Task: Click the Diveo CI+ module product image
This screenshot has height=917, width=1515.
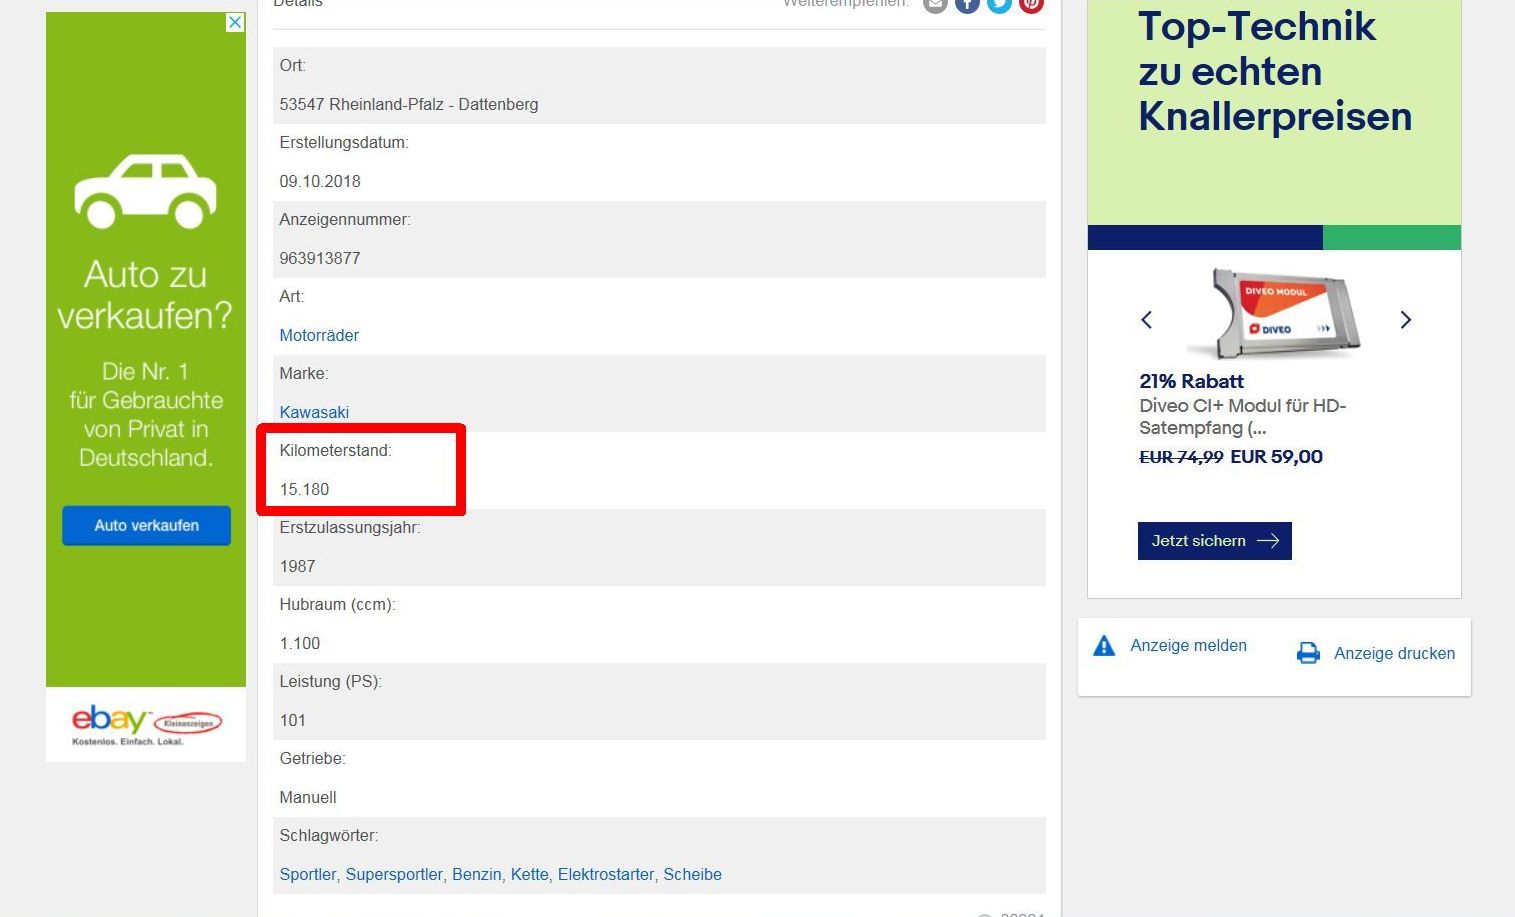Action: point(1277,314)
